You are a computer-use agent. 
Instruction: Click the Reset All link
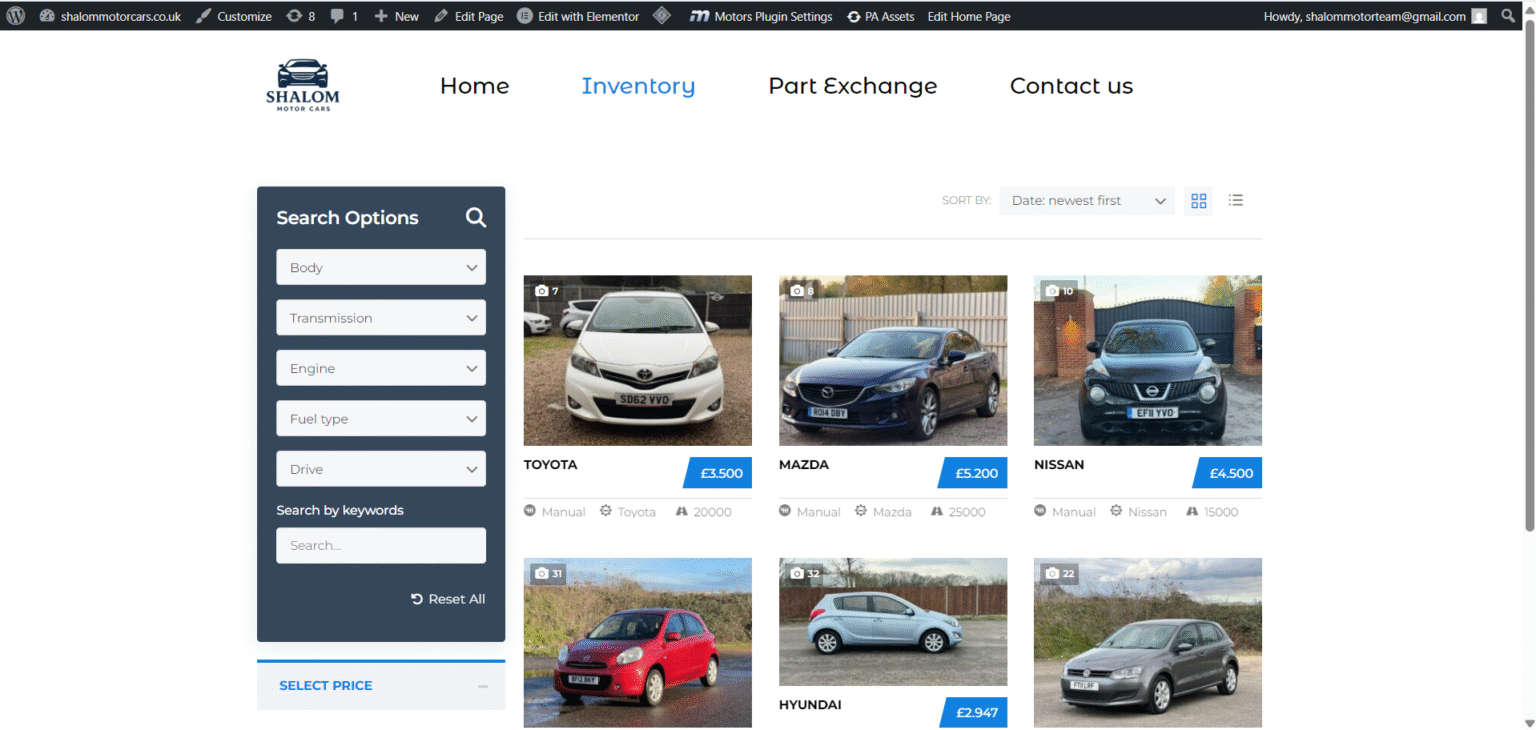tap(448, 598)
